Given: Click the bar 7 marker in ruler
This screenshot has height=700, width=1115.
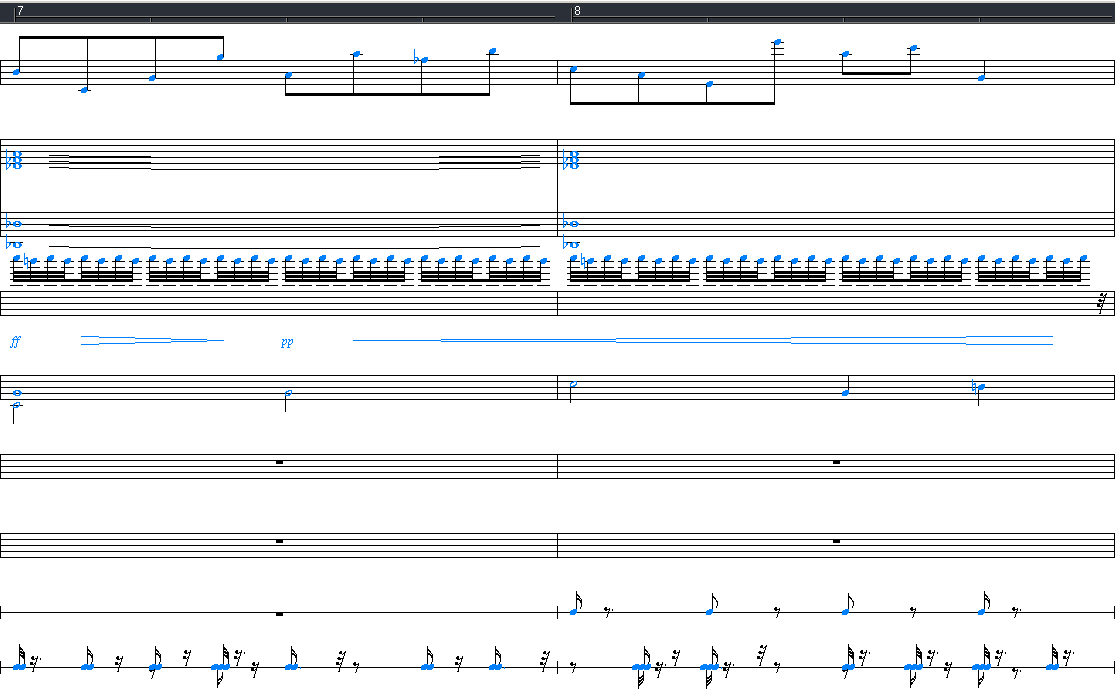Looking at the screenshot, I should (20, 11).
